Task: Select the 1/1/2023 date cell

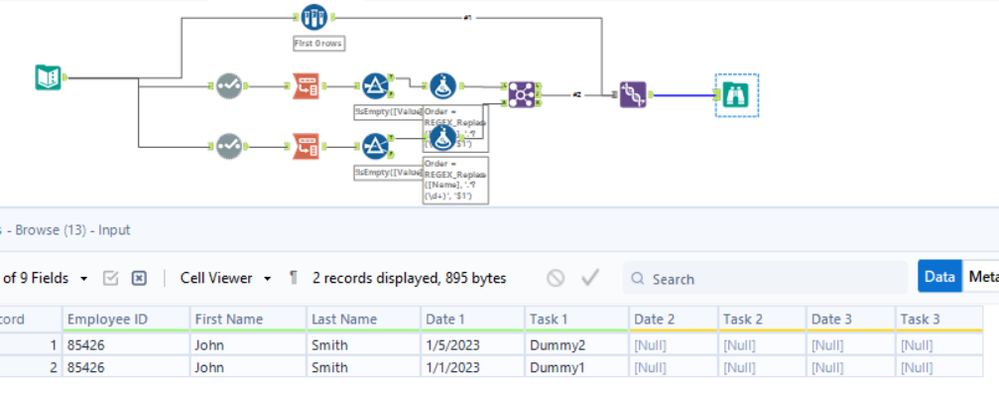Action: 473,368
